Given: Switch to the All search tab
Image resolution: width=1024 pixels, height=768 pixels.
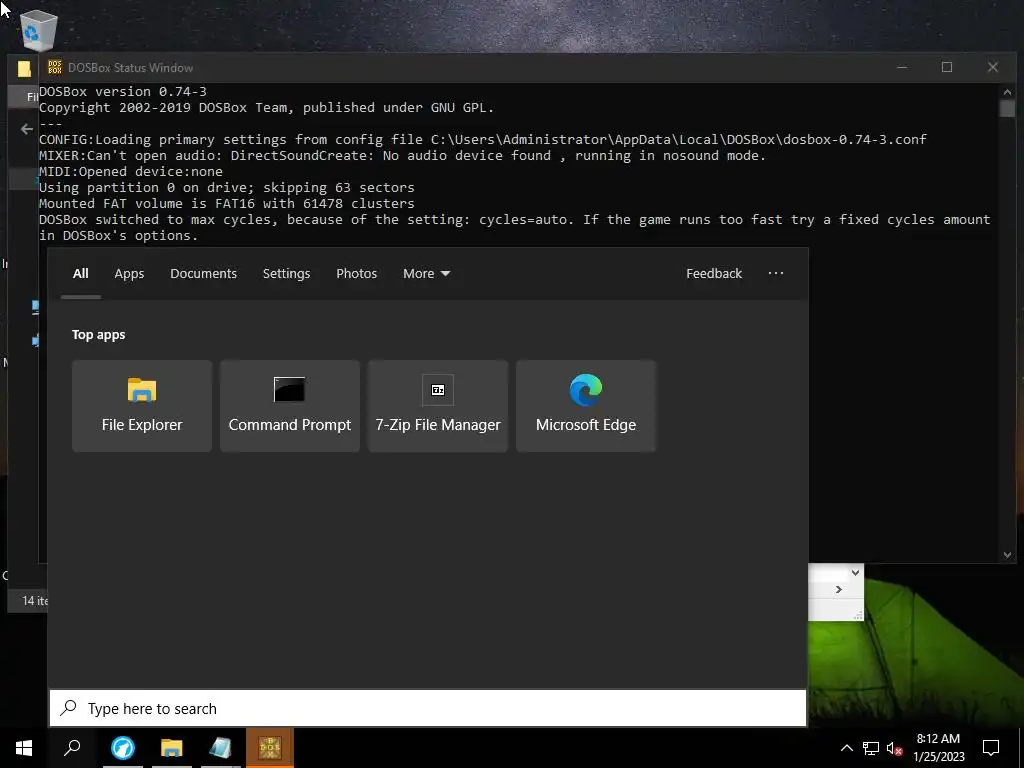Looking at the screenshot, I should 80,274.
